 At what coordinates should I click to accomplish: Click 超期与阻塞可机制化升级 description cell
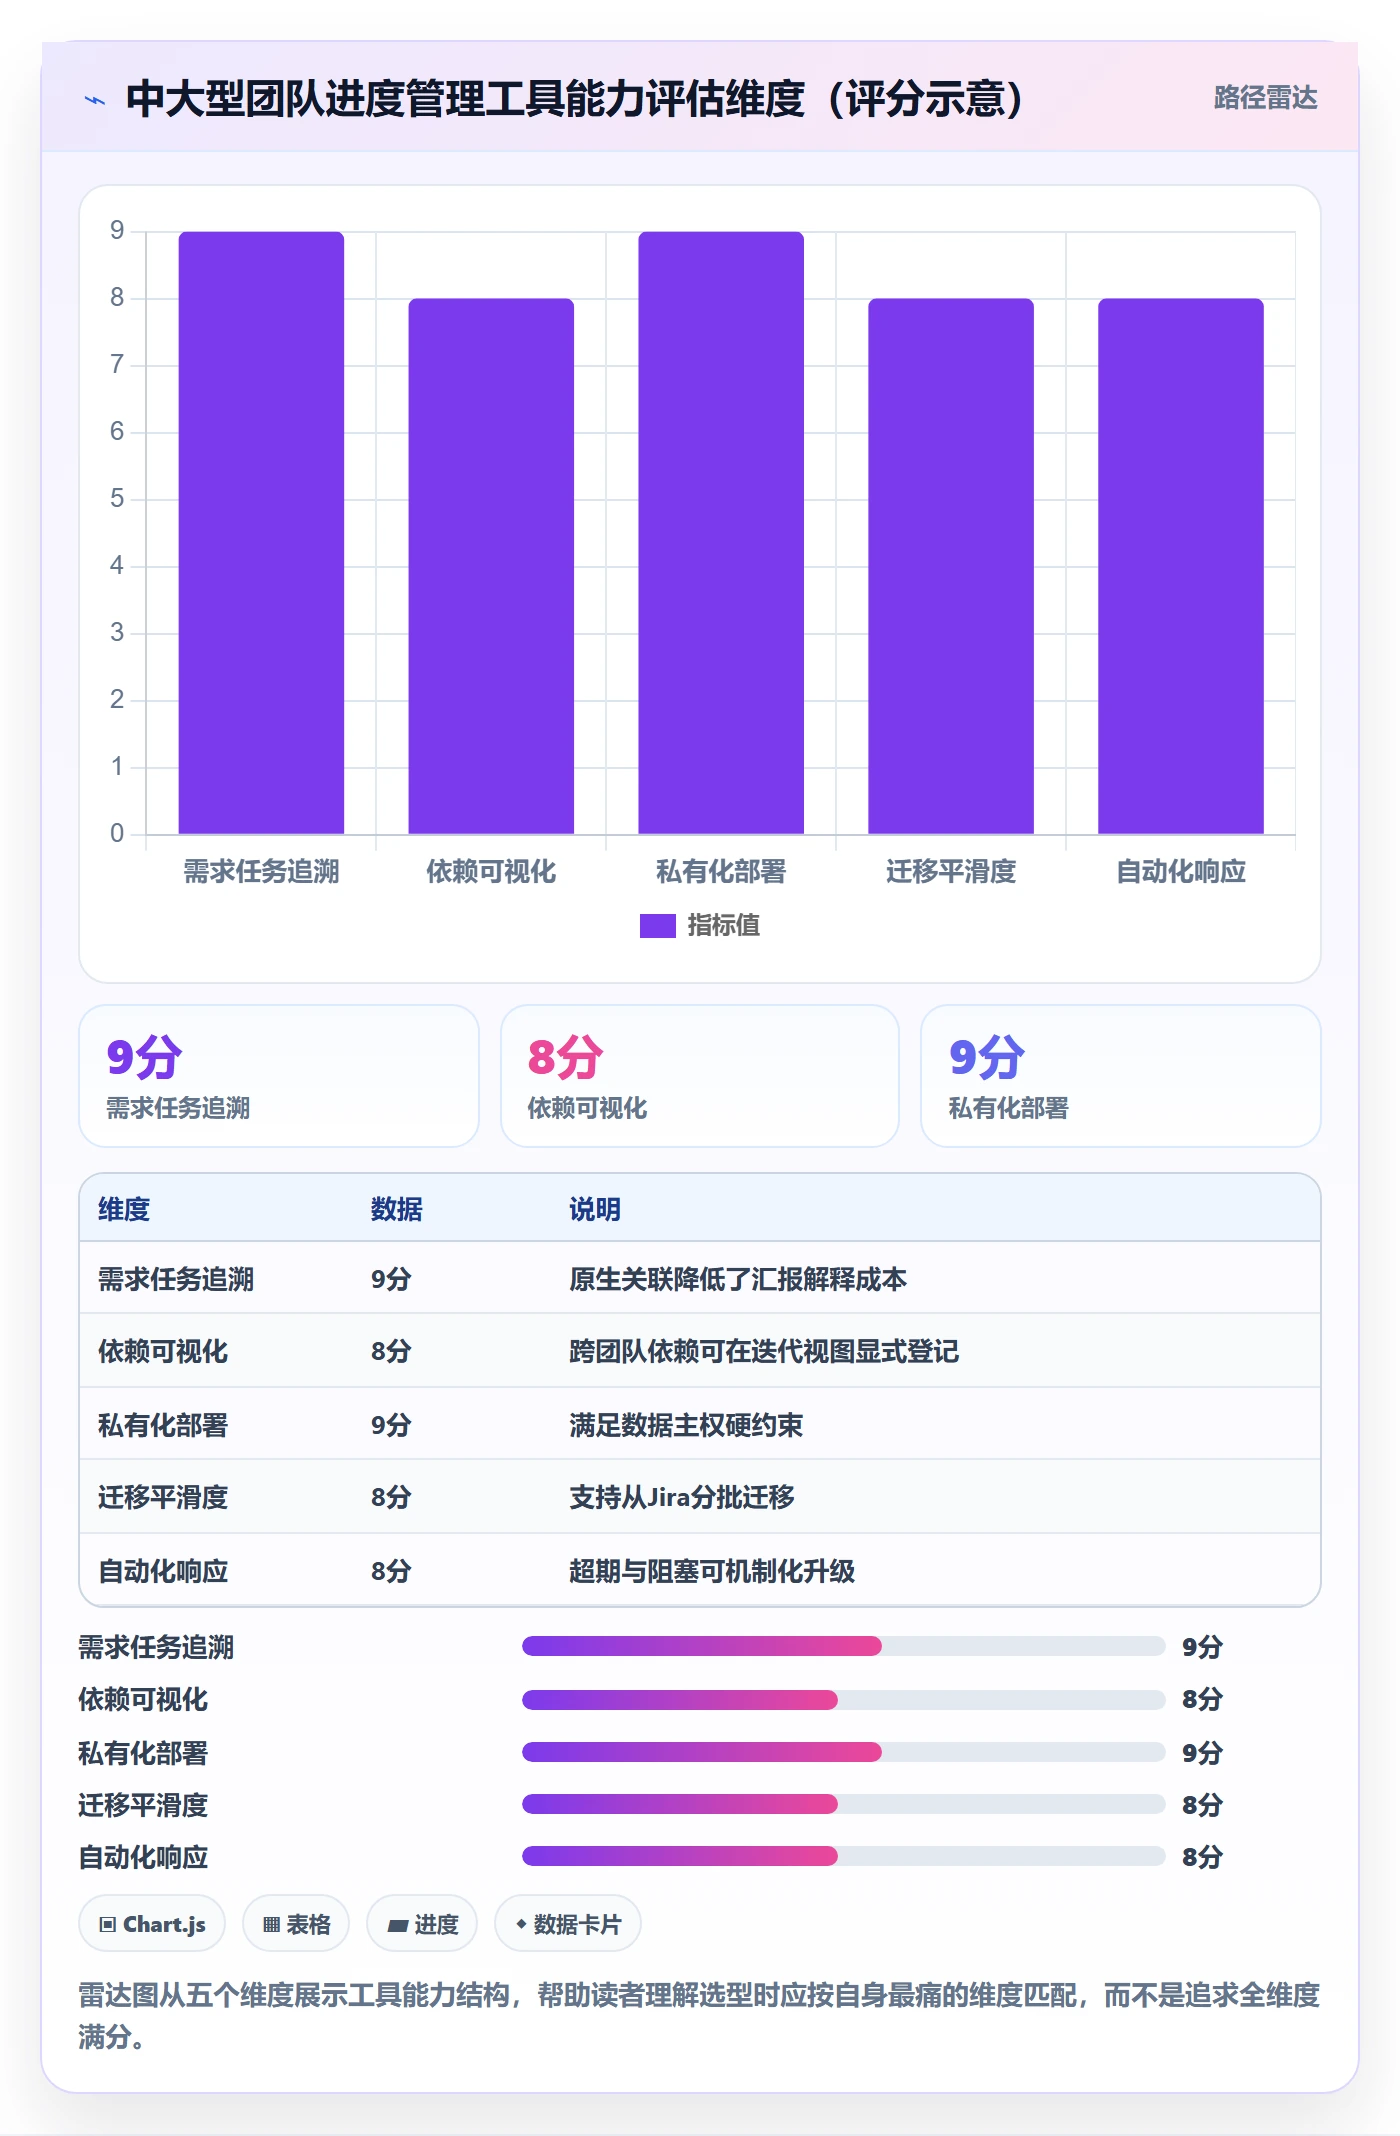(712, 1571)
